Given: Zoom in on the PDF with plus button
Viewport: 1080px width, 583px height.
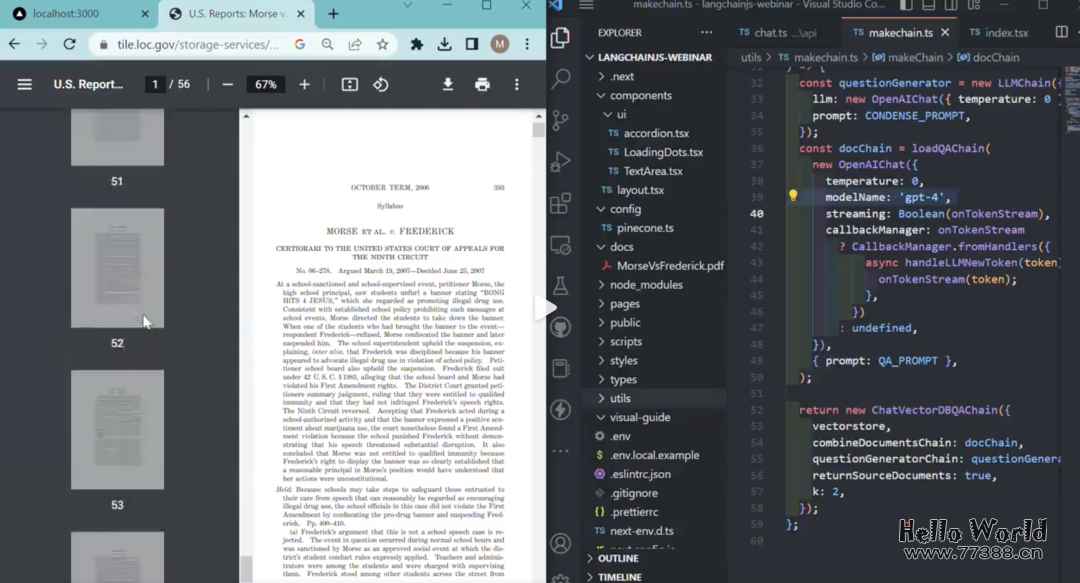Looking at the screenshot, I should tap(305, 85).
